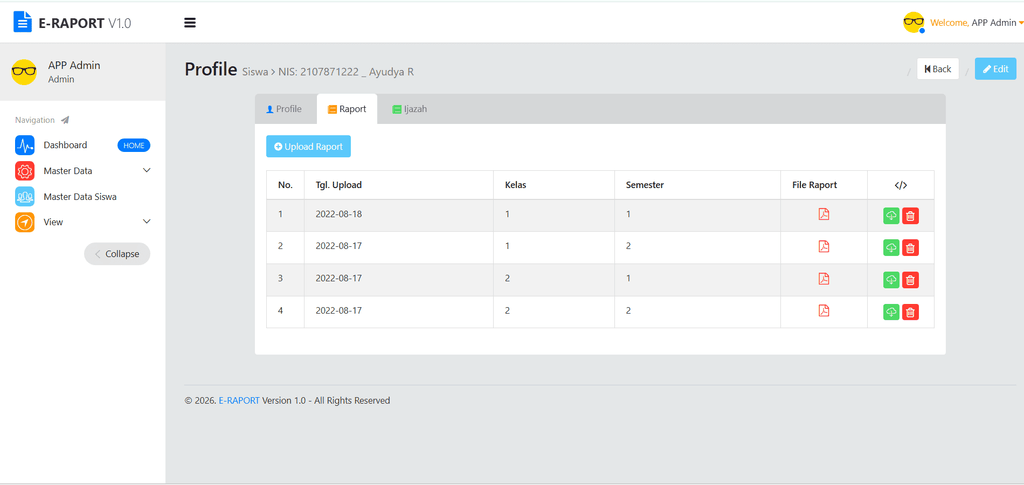Click the Dashboard pulse icon

(x=25, y=145)
